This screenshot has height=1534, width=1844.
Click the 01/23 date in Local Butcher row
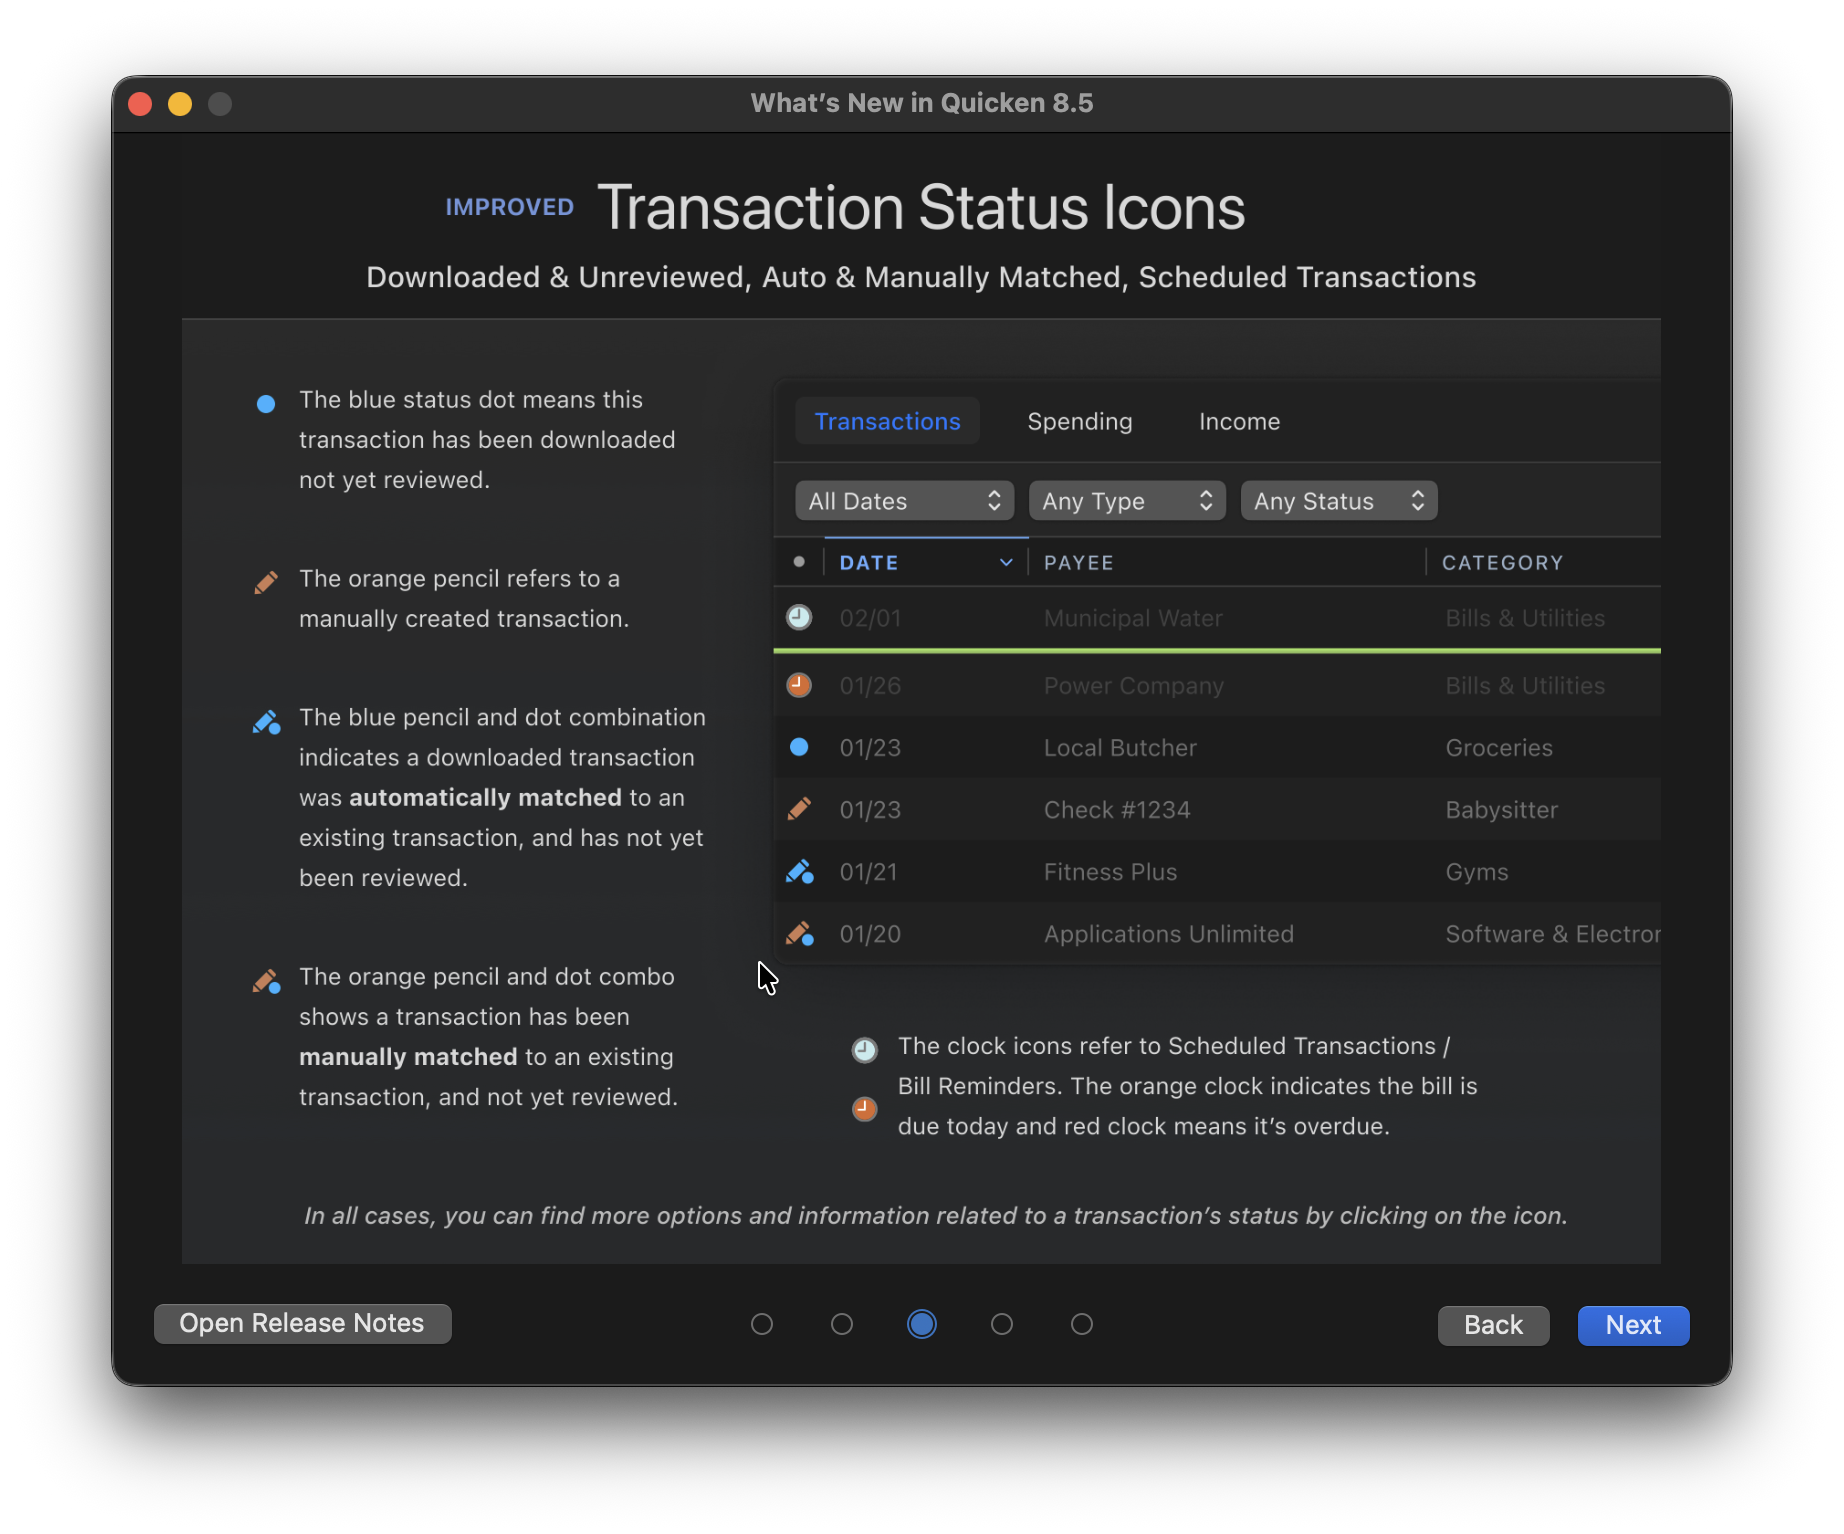(871, 748)
